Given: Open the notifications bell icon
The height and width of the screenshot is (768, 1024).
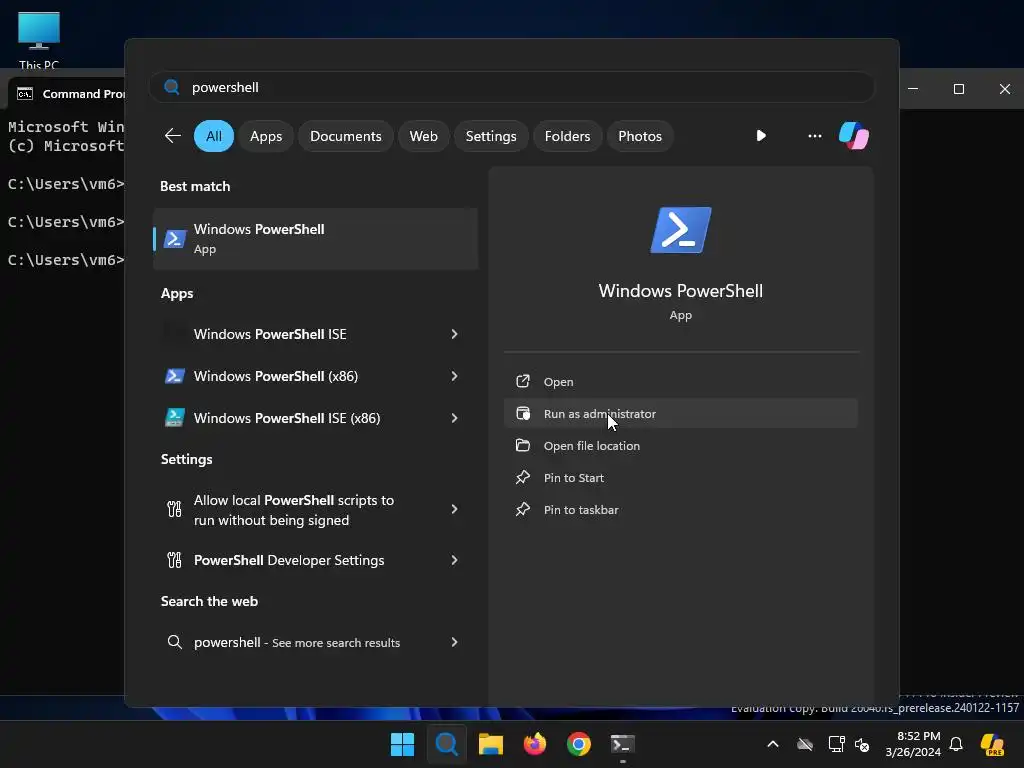Looking at the screenshot, I should point(956,744).
